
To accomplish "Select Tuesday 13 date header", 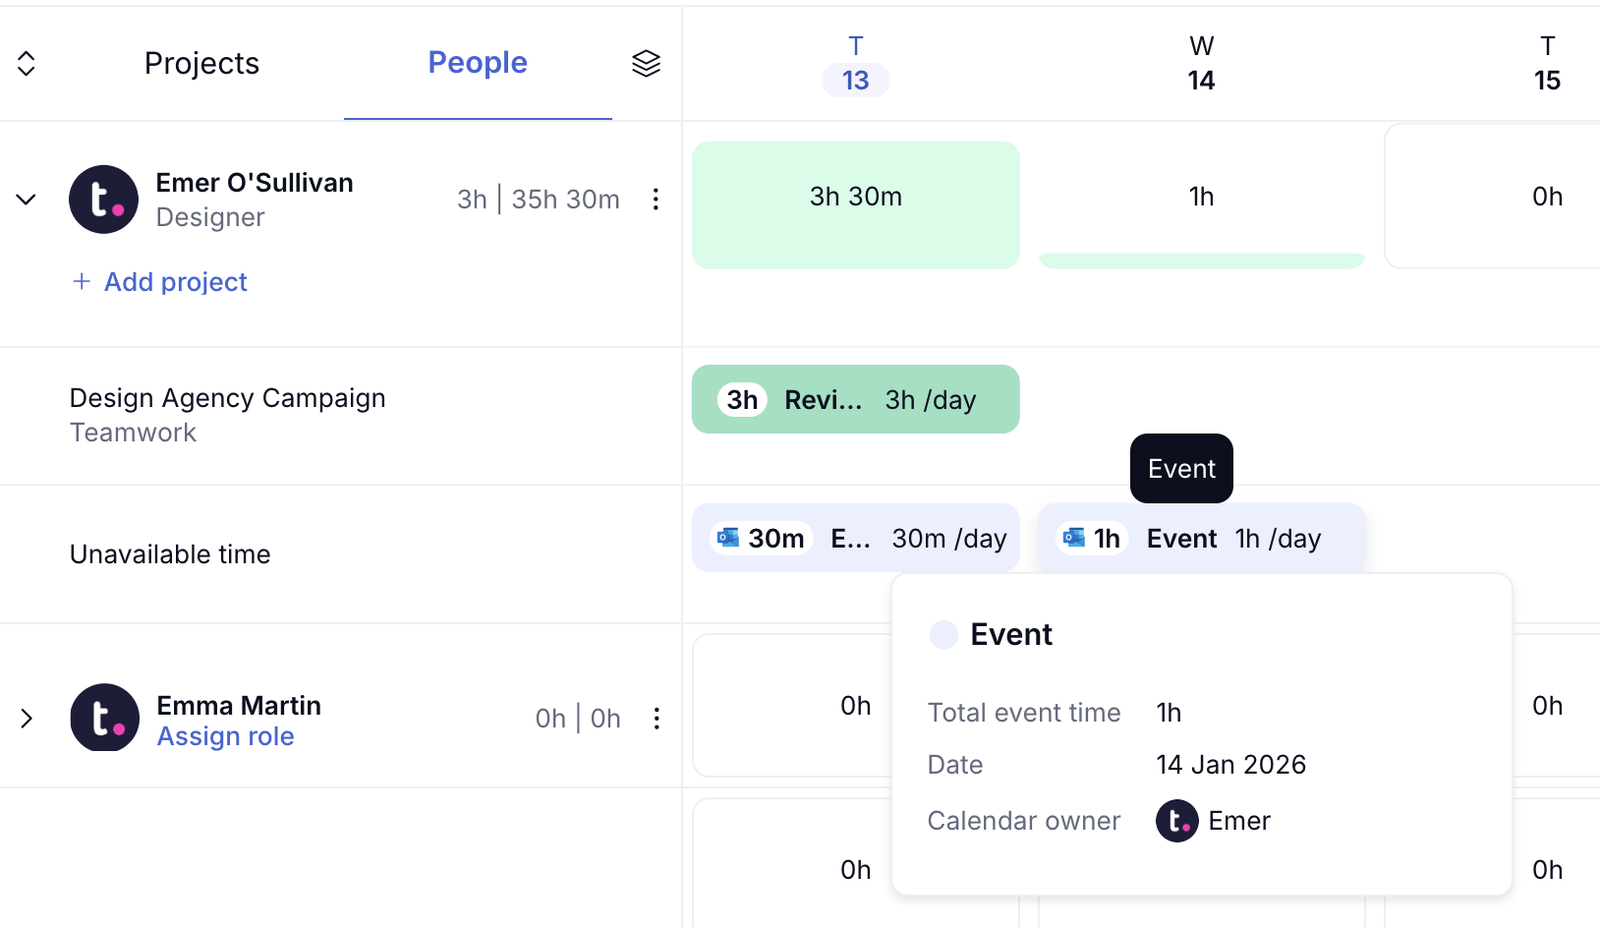I will (x=855, y=64).
